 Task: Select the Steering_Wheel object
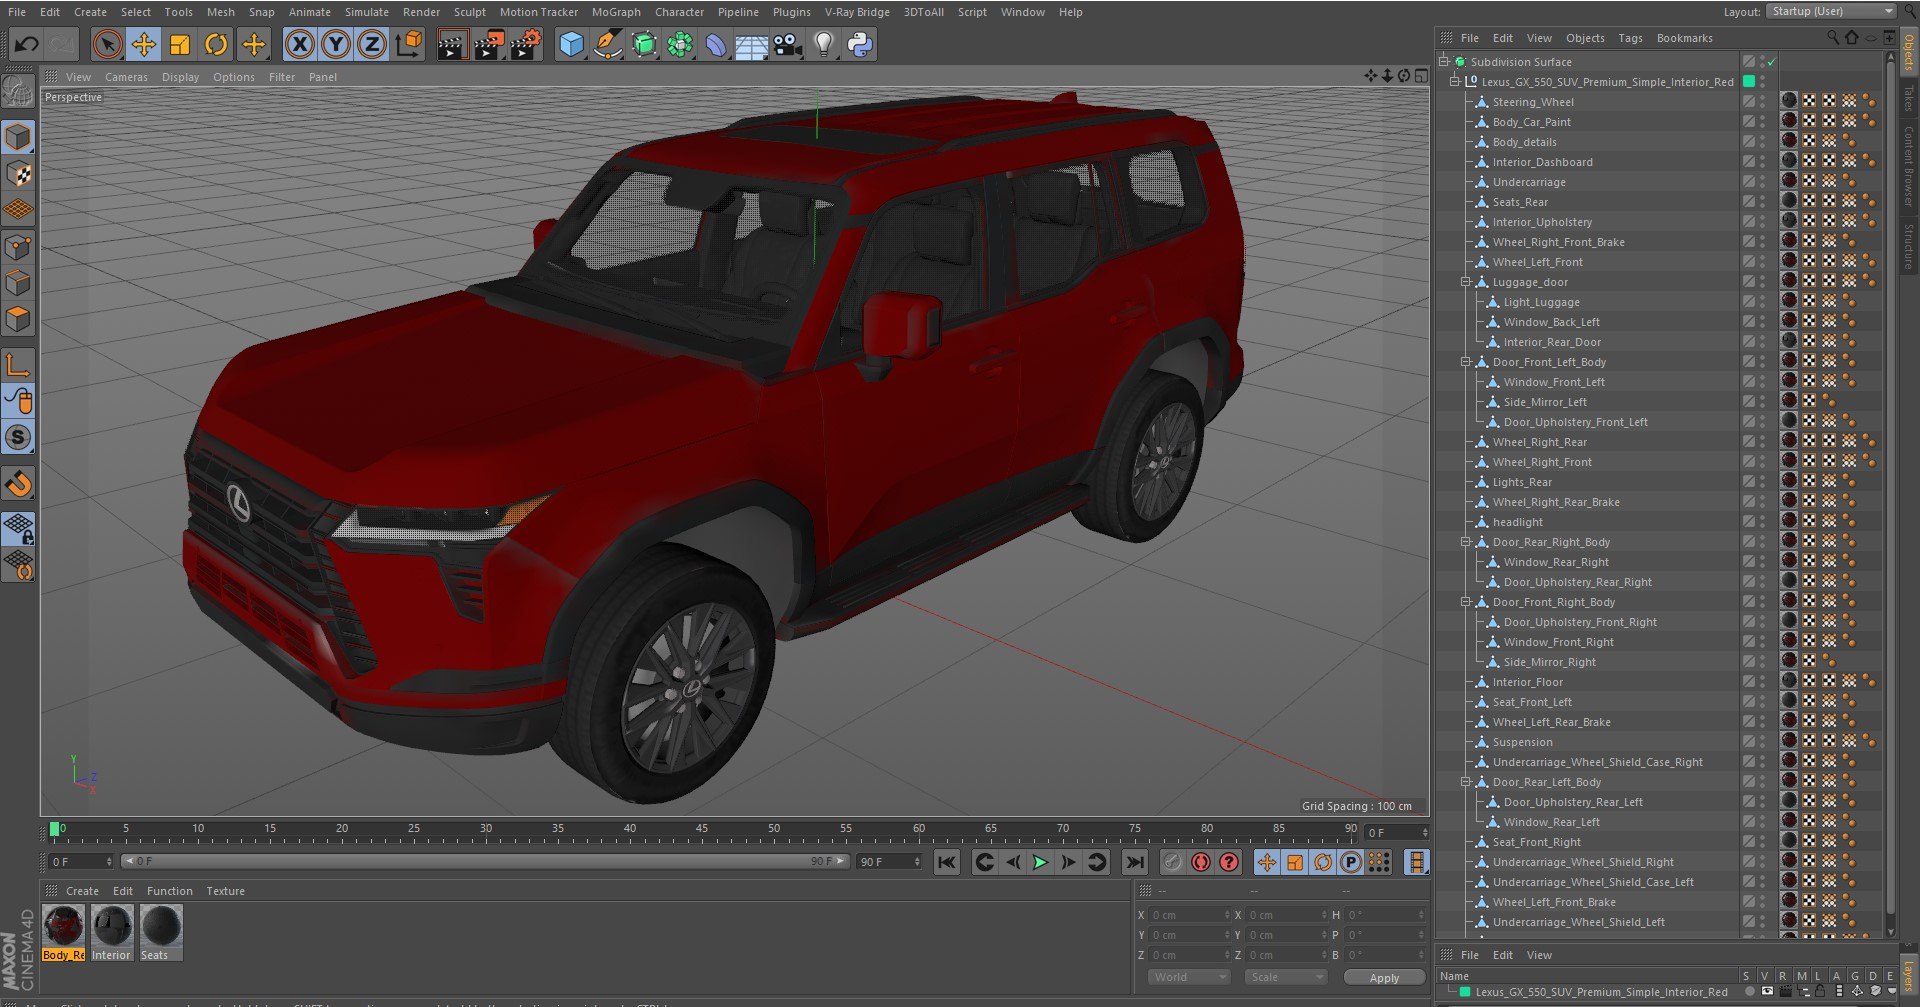pos(1533,102)
